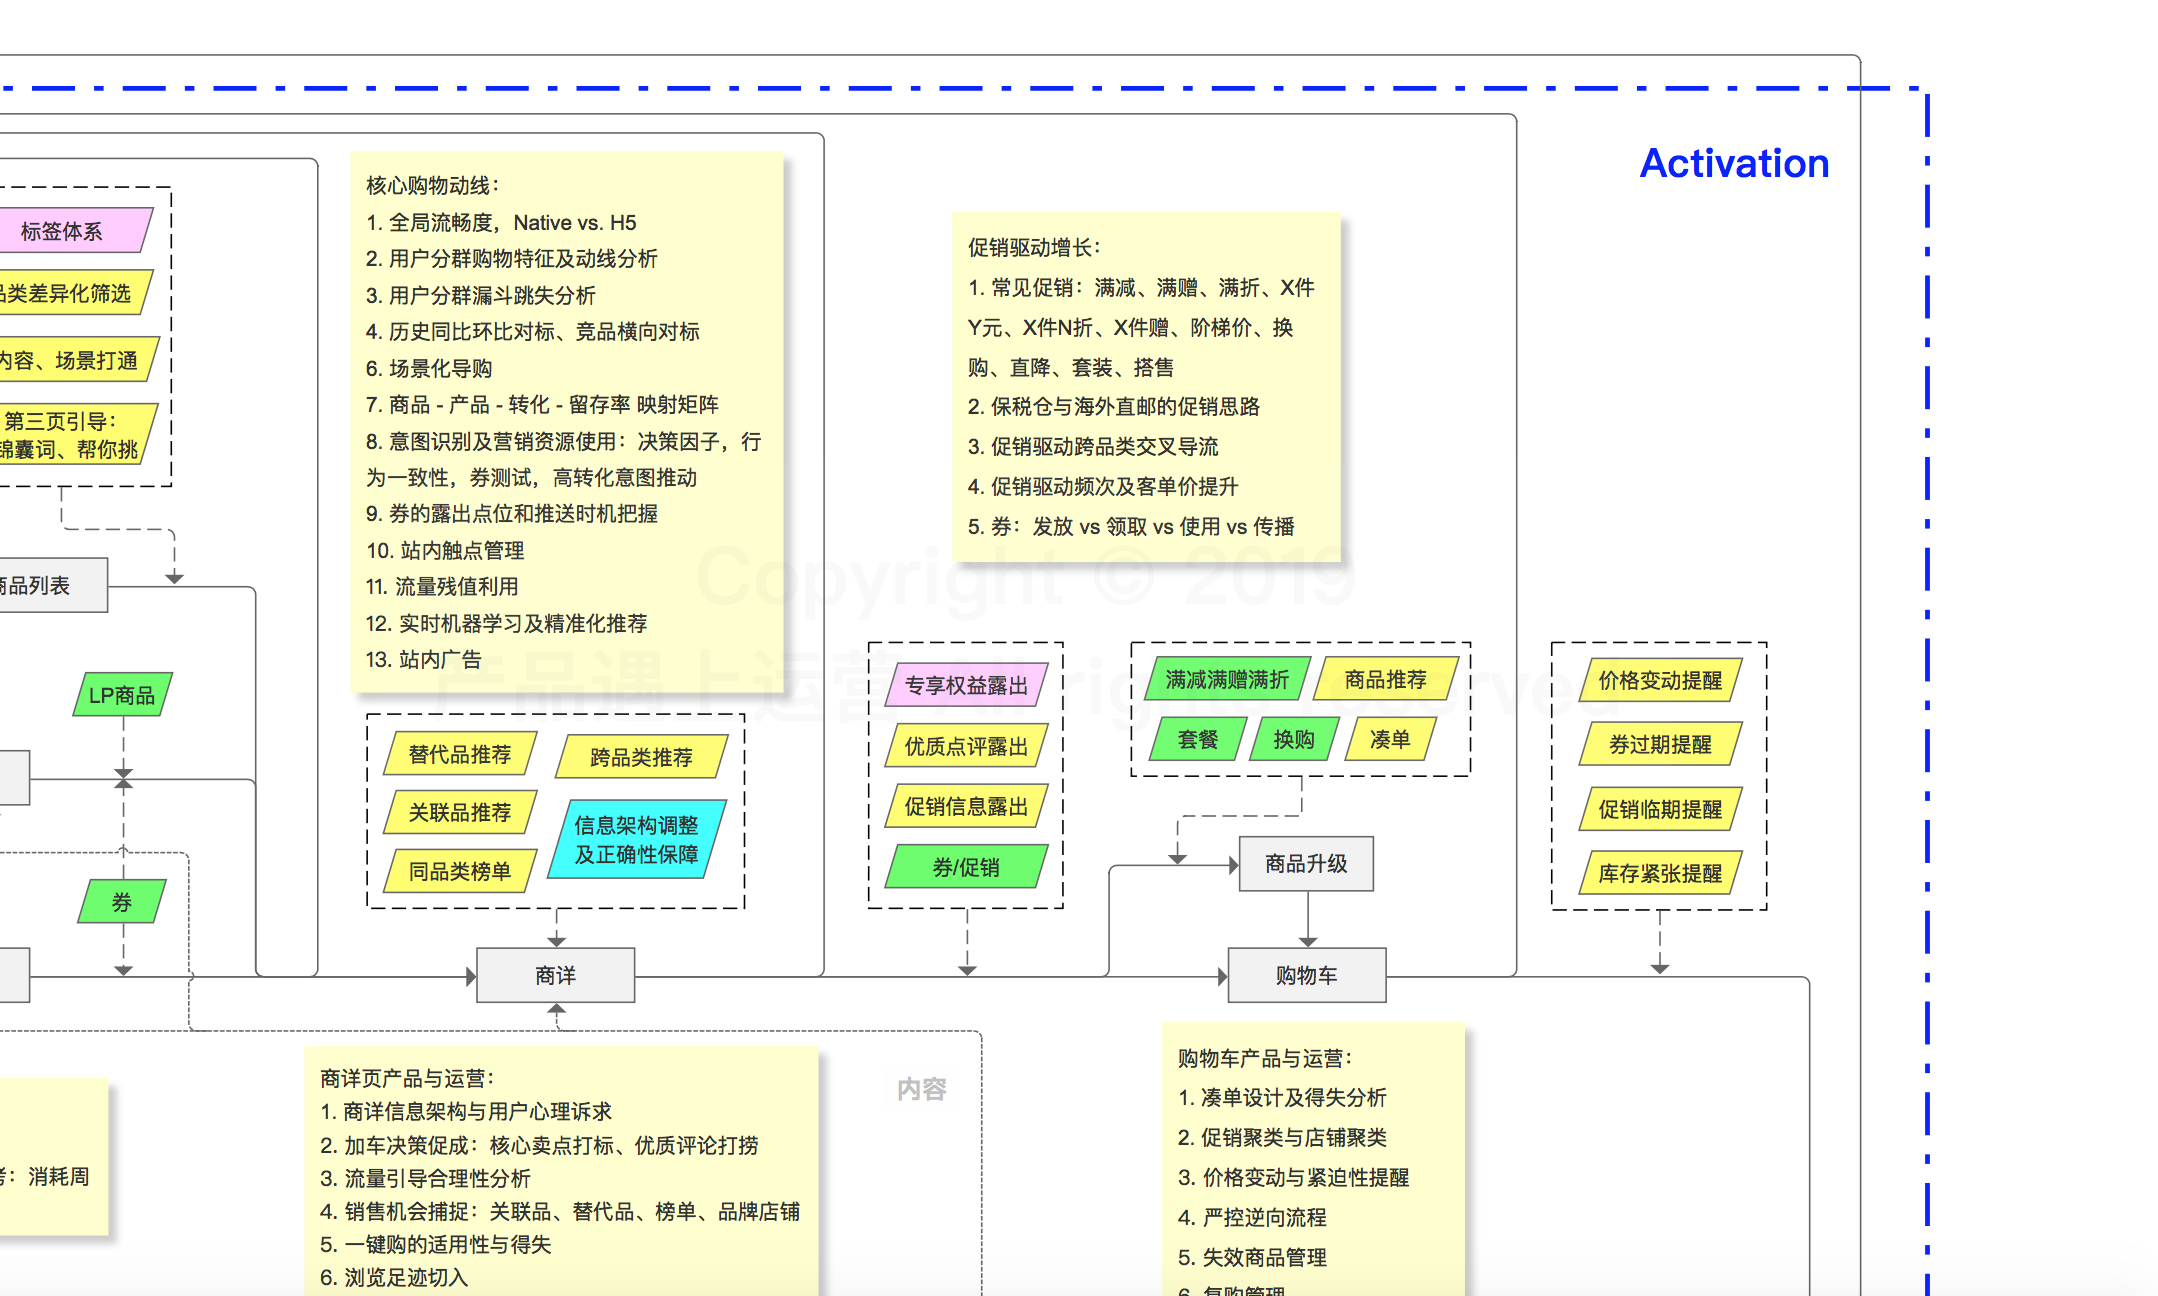2158x1296 pixels.
Task: Select the 凑单 yellow shape
Action: tap(1389, 740)
